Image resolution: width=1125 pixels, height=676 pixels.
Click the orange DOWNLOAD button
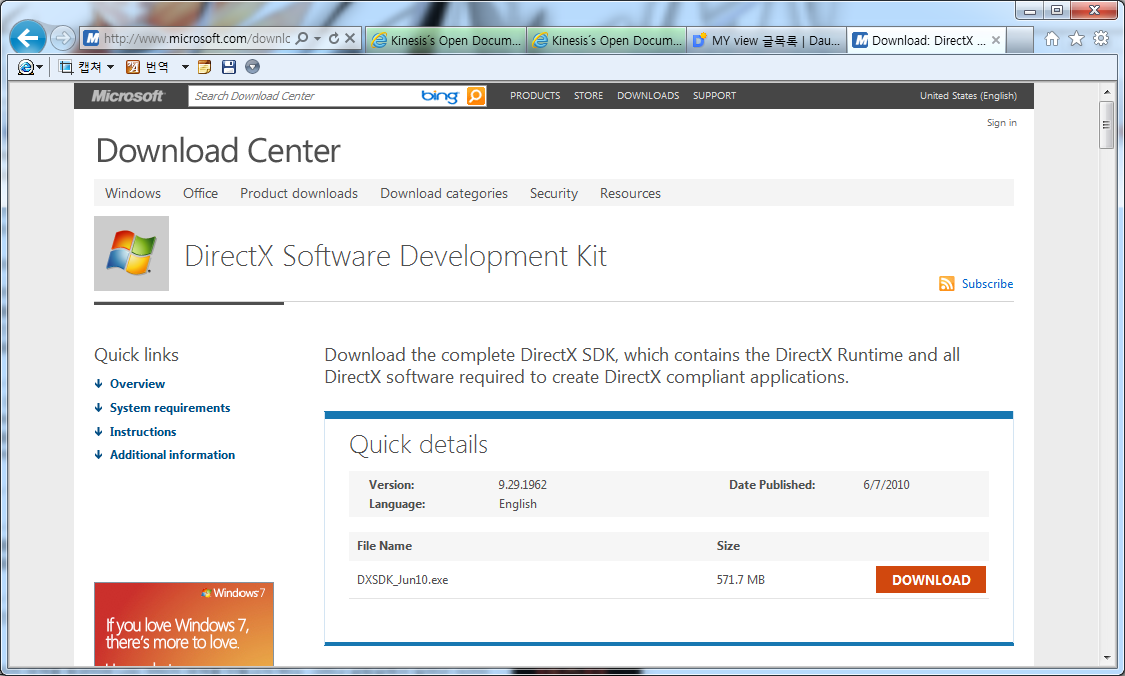pos(931,580)
